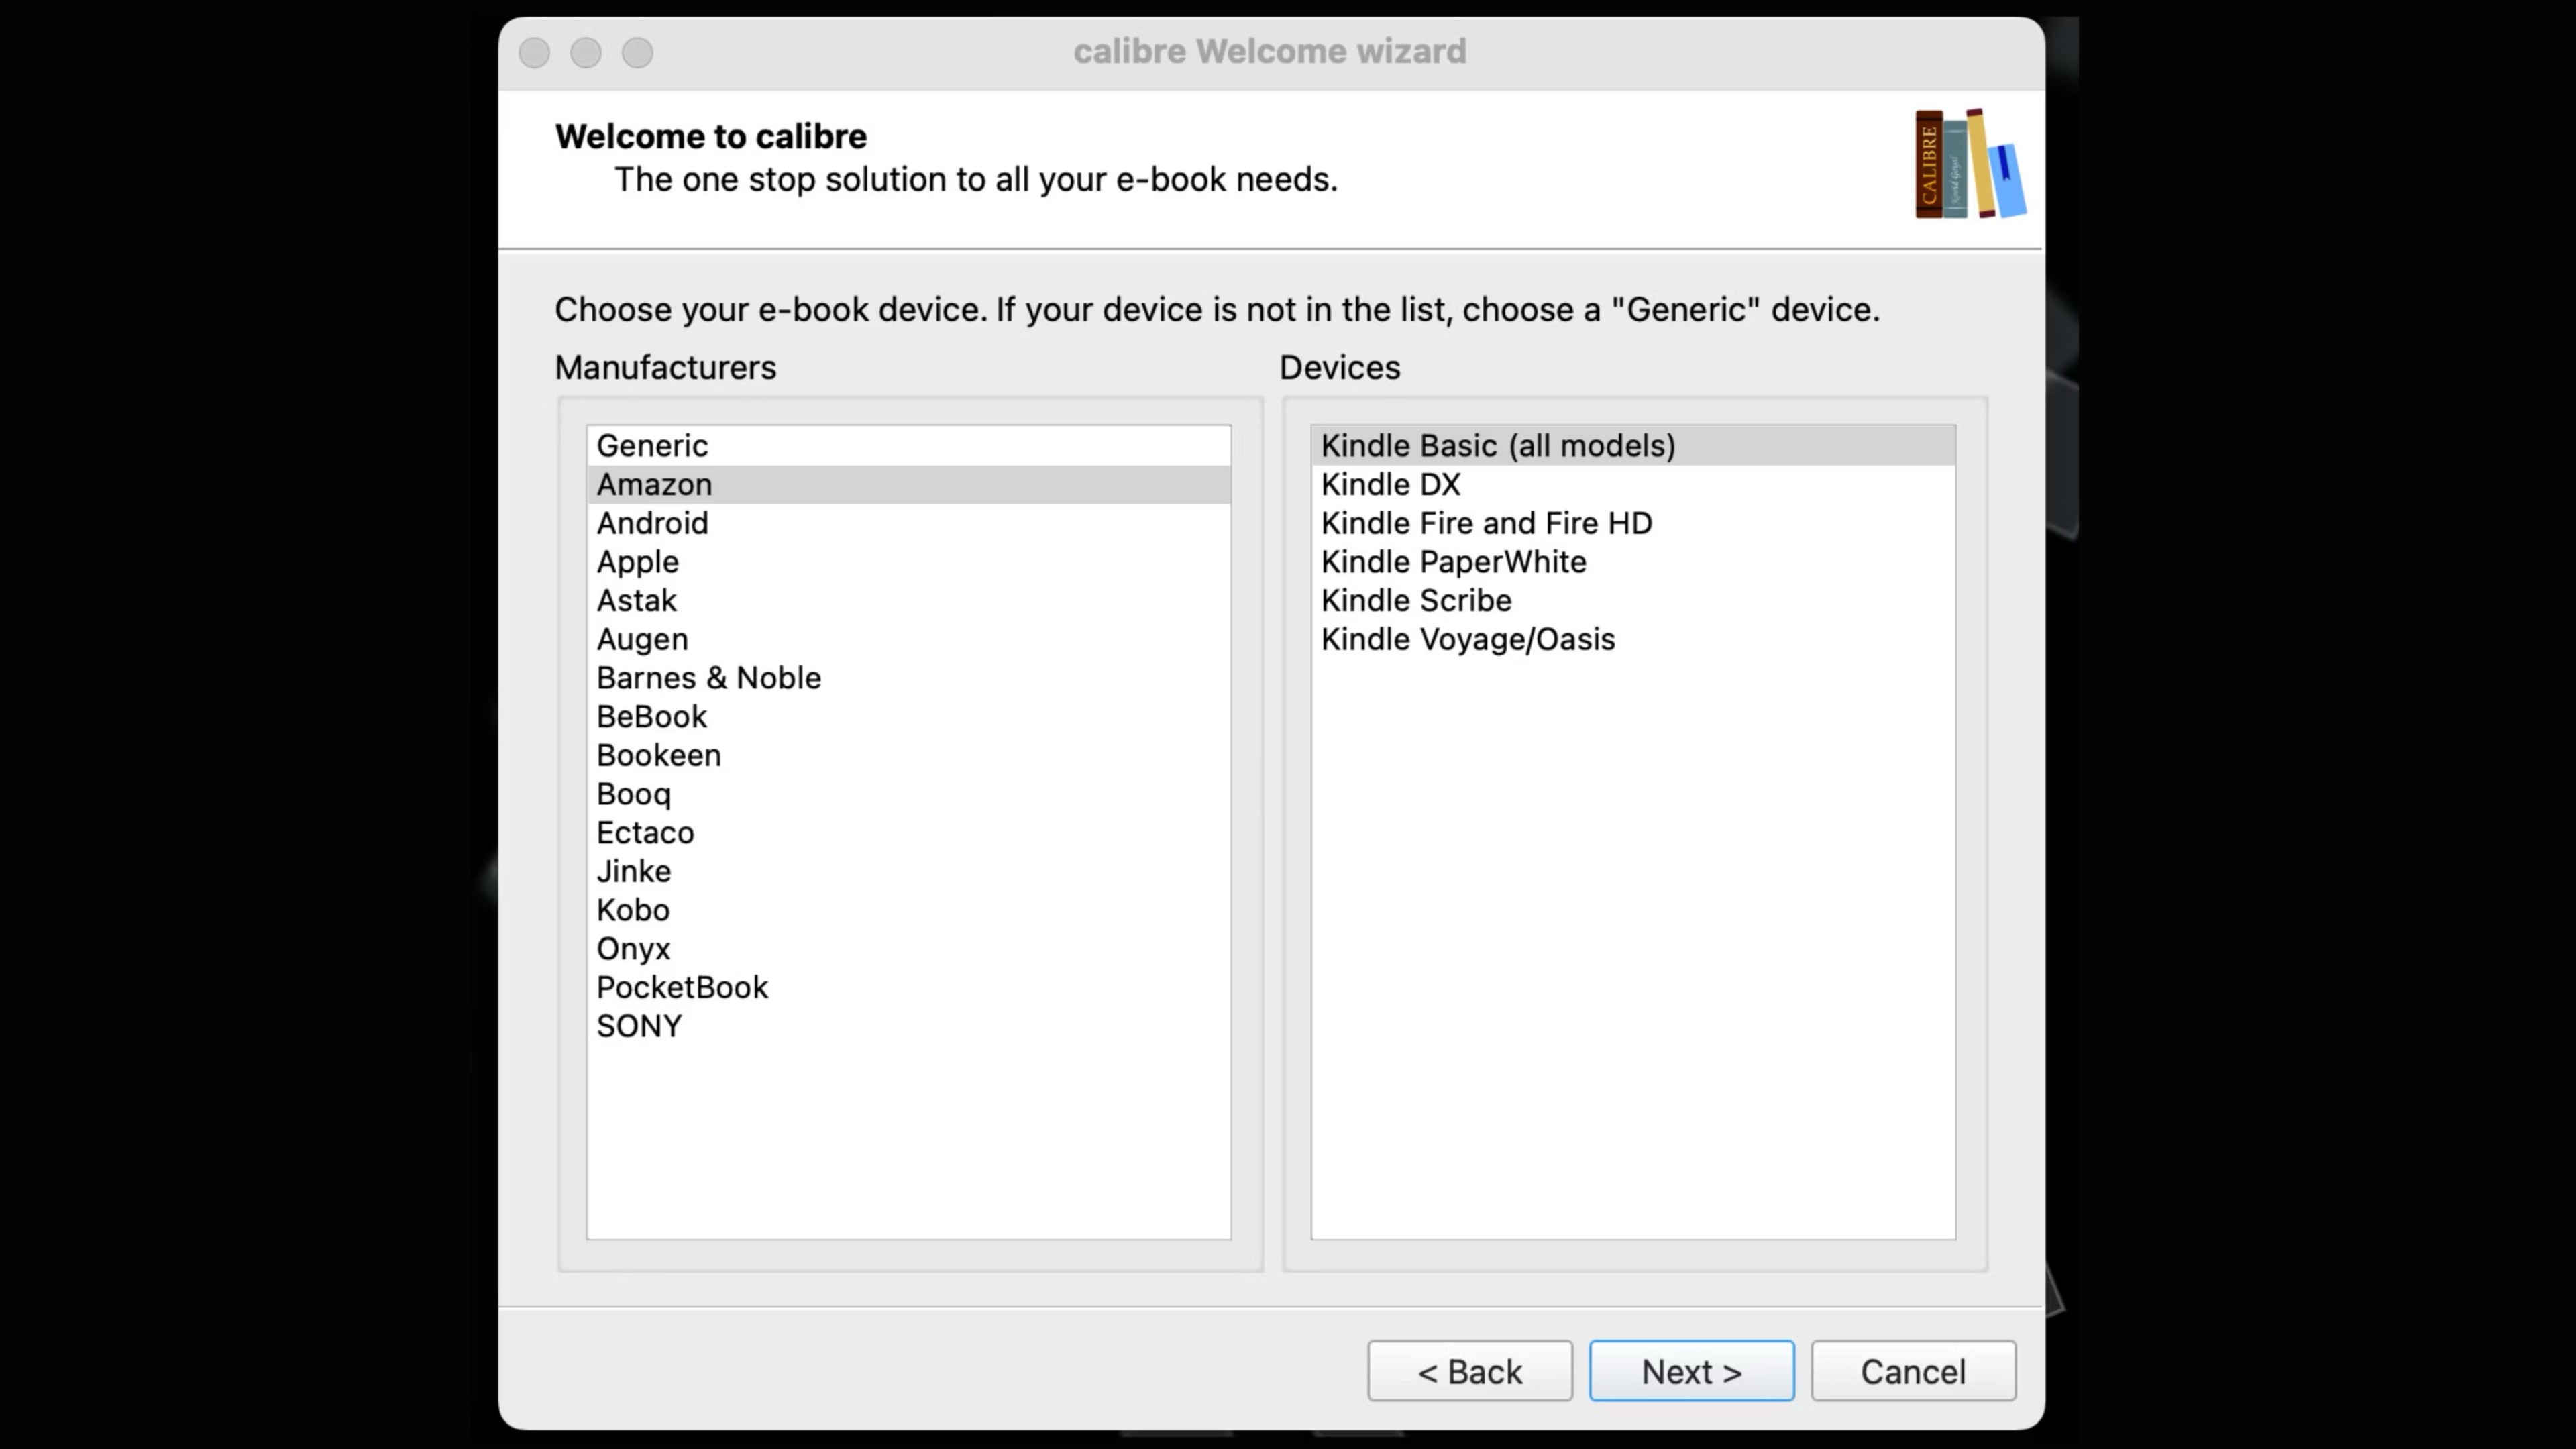
Task: Close the wizard window via red button
Action: 535,52
